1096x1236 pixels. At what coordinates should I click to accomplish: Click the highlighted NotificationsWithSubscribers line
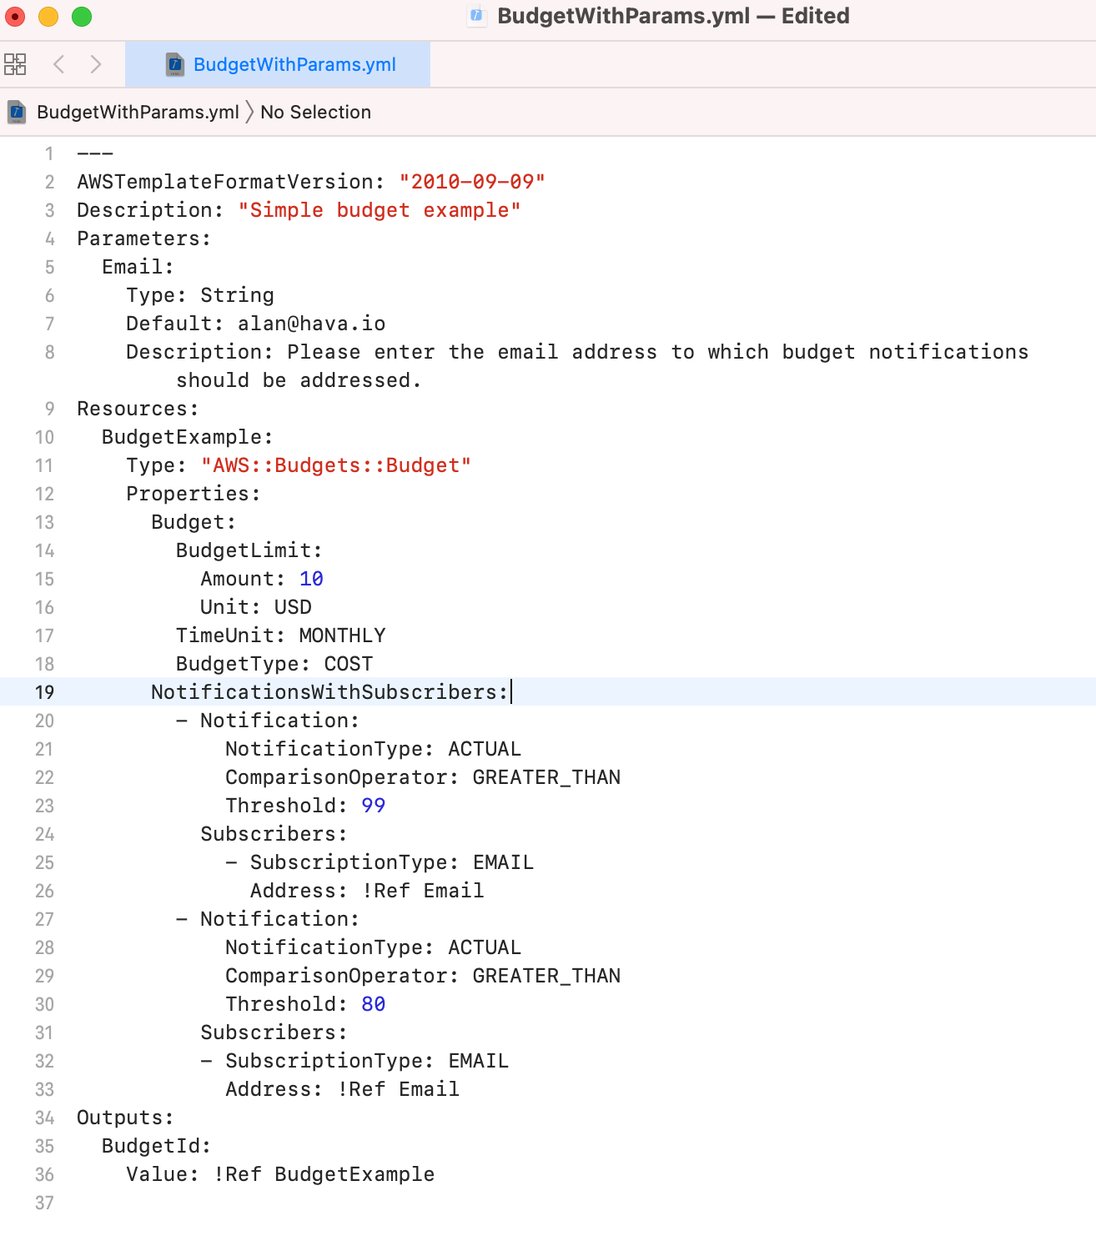coord(330,691)
